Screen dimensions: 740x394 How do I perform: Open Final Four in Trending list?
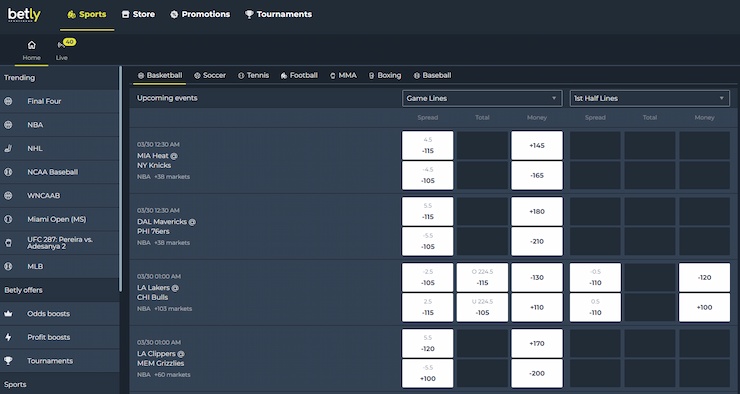tap(59, 101)
